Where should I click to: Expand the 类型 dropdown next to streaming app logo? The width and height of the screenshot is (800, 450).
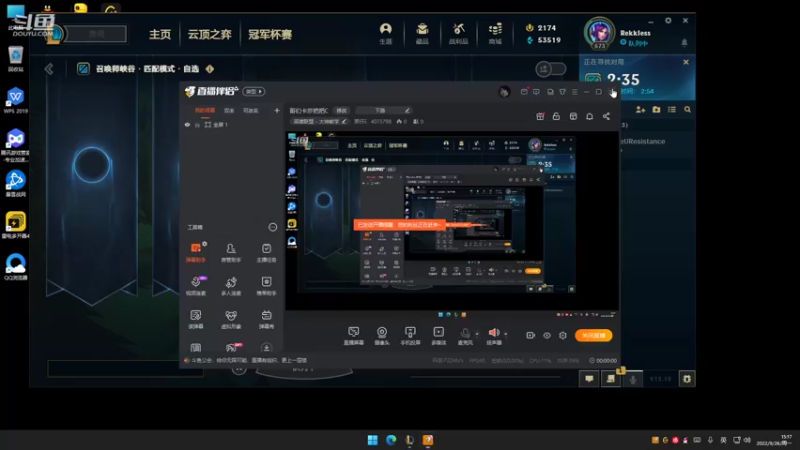[254, 91]
